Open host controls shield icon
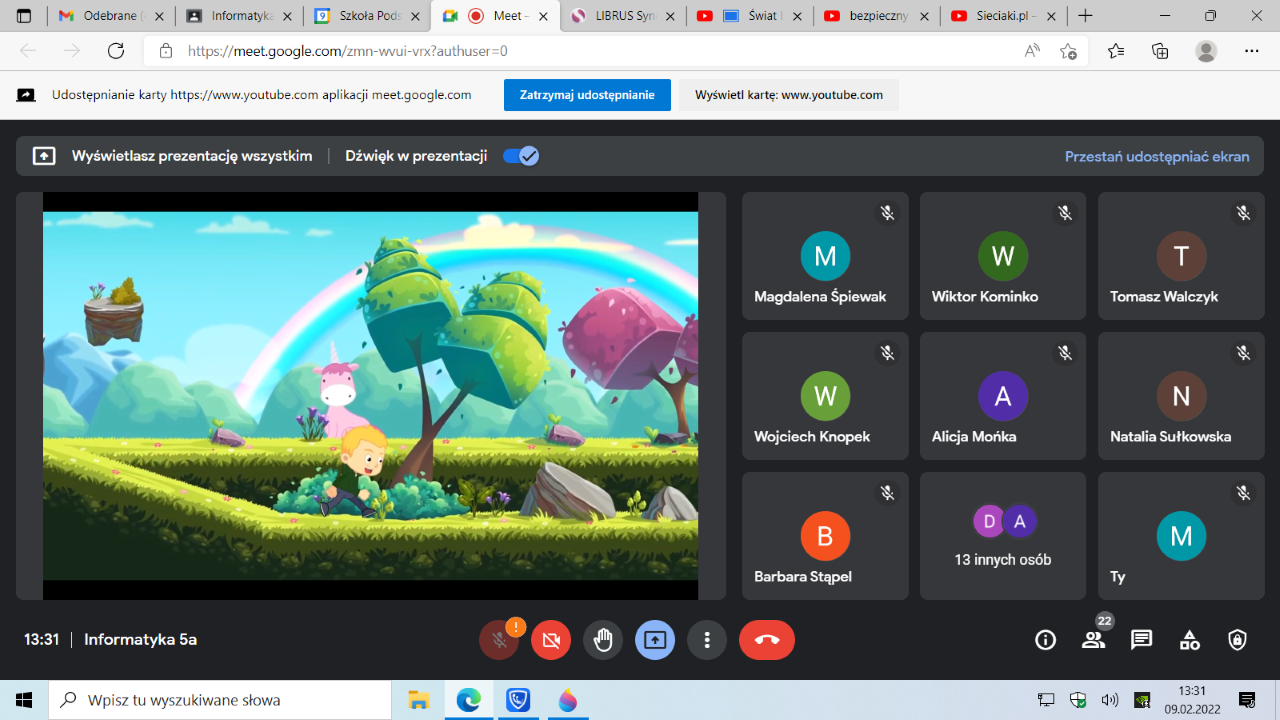1280x720 pixels. (1237, 640)
